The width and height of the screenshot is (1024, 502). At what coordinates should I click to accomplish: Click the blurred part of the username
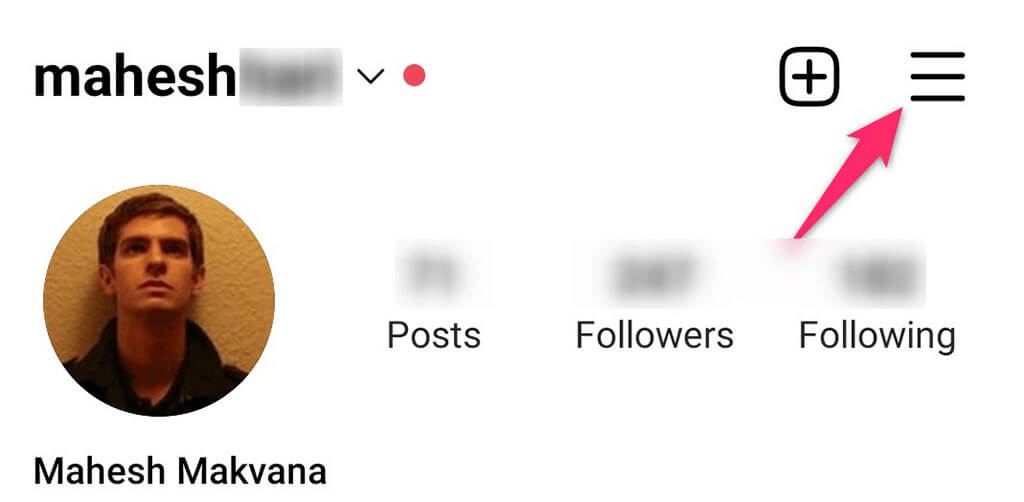[x=290, y=76]
